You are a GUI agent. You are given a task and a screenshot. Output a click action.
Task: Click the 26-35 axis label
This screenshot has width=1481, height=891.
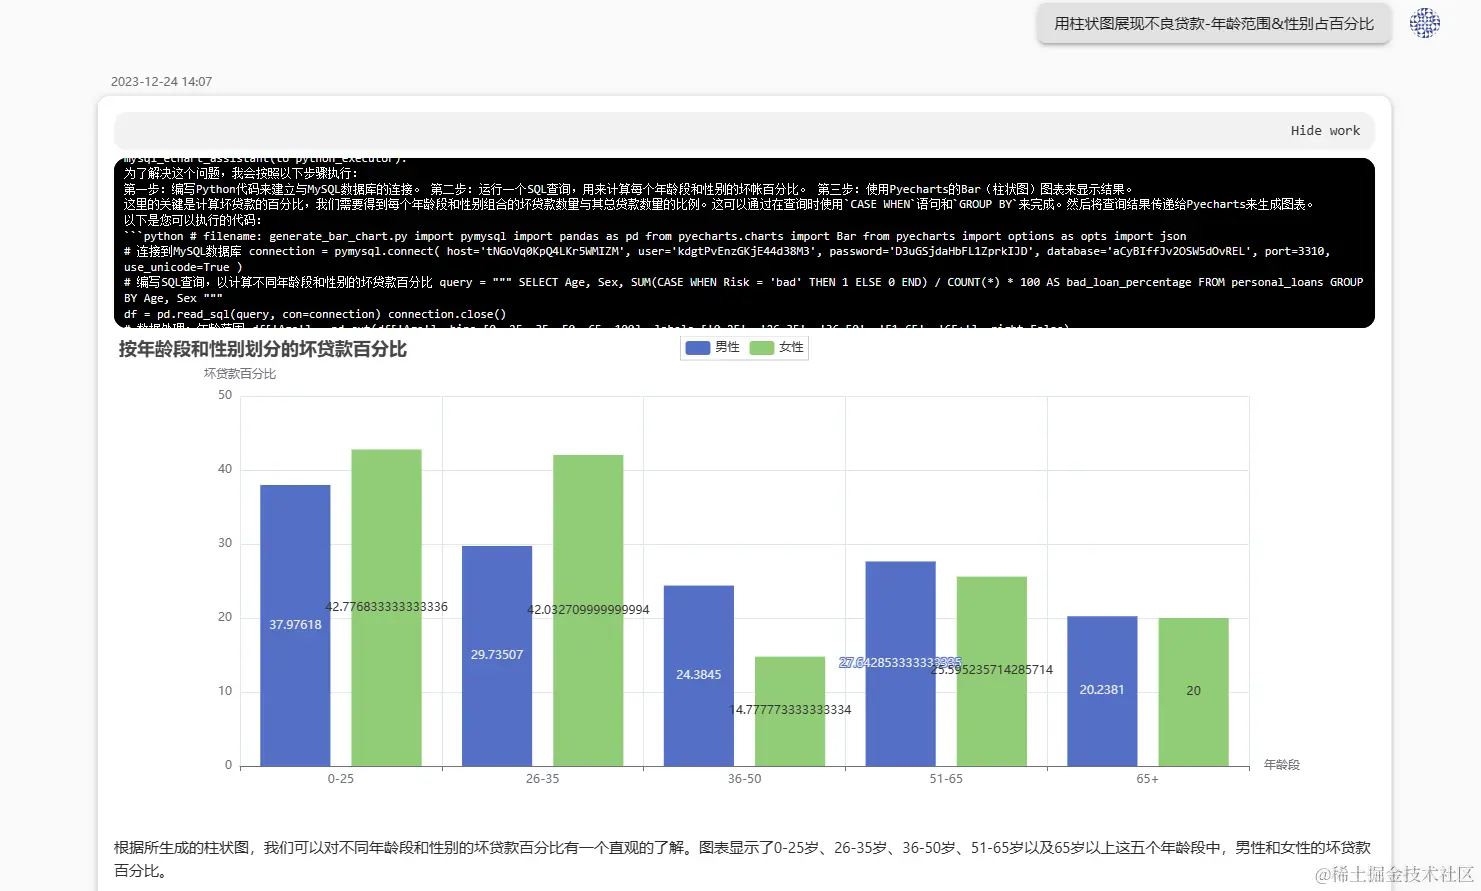(x=543, y=779)
